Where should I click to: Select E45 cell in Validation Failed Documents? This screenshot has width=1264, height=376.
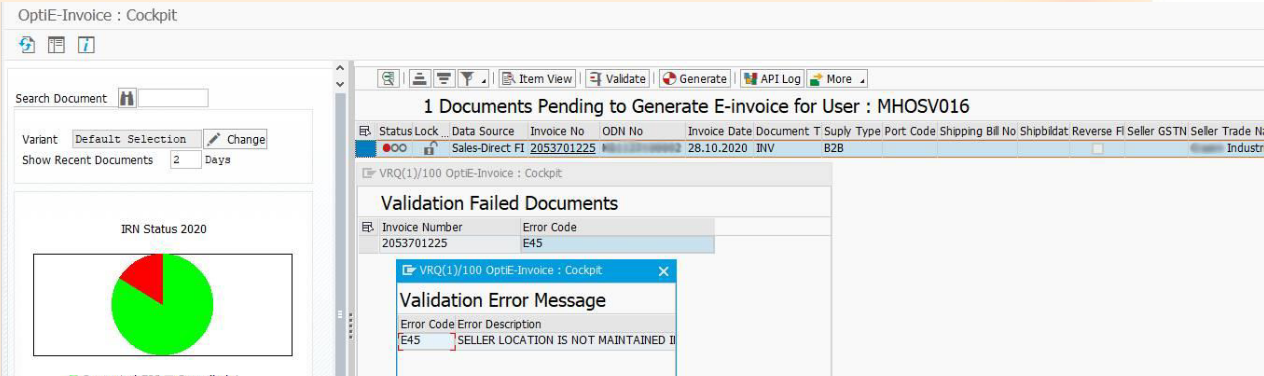[618, 243]
